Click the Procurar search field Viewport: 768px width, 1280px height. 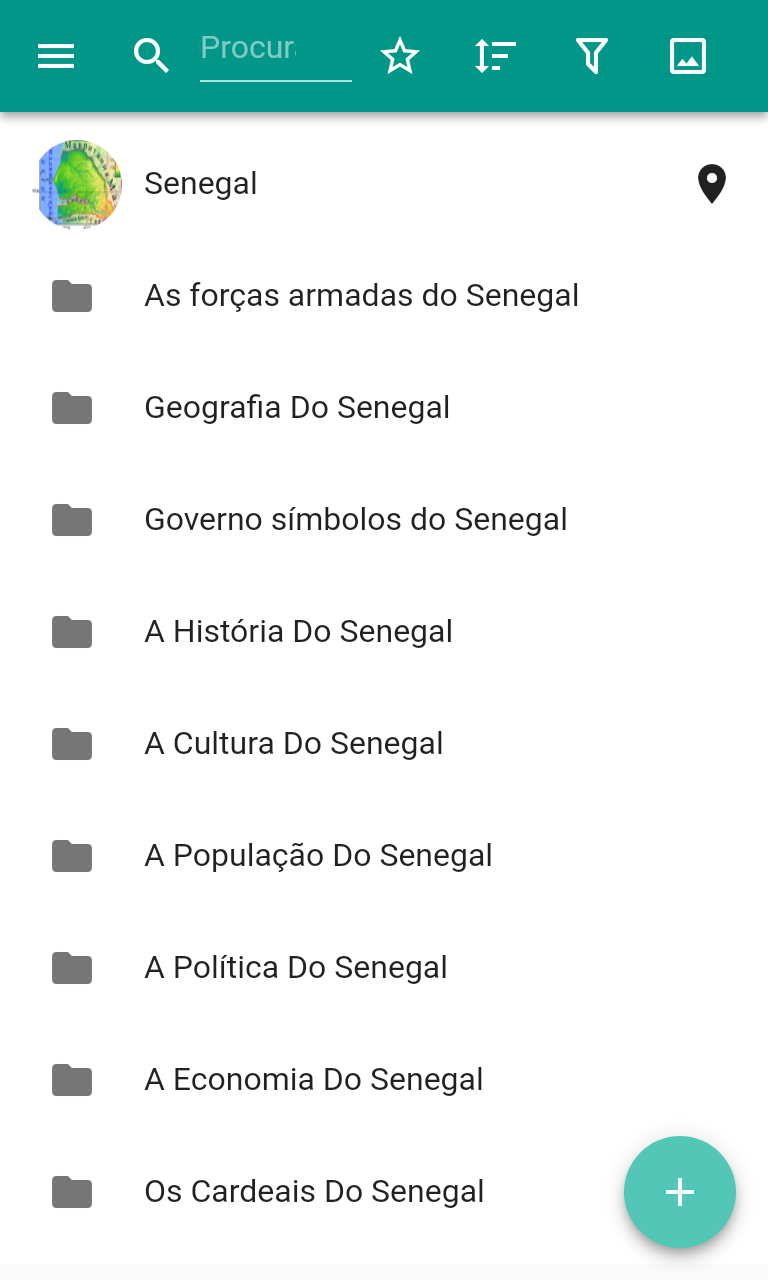(275, 50)
